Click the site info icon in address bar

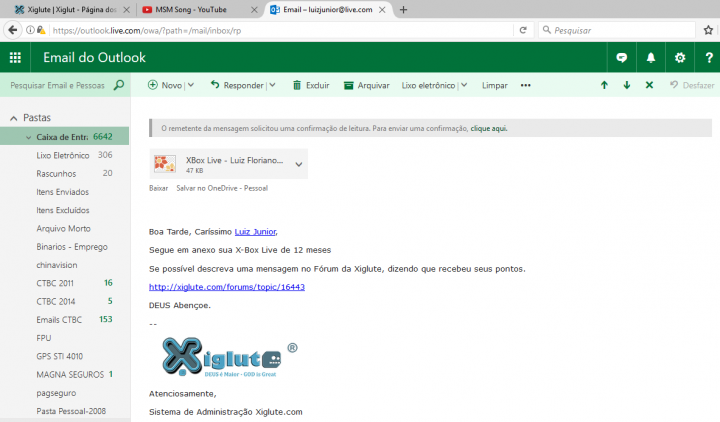click(x=30, y=30)
